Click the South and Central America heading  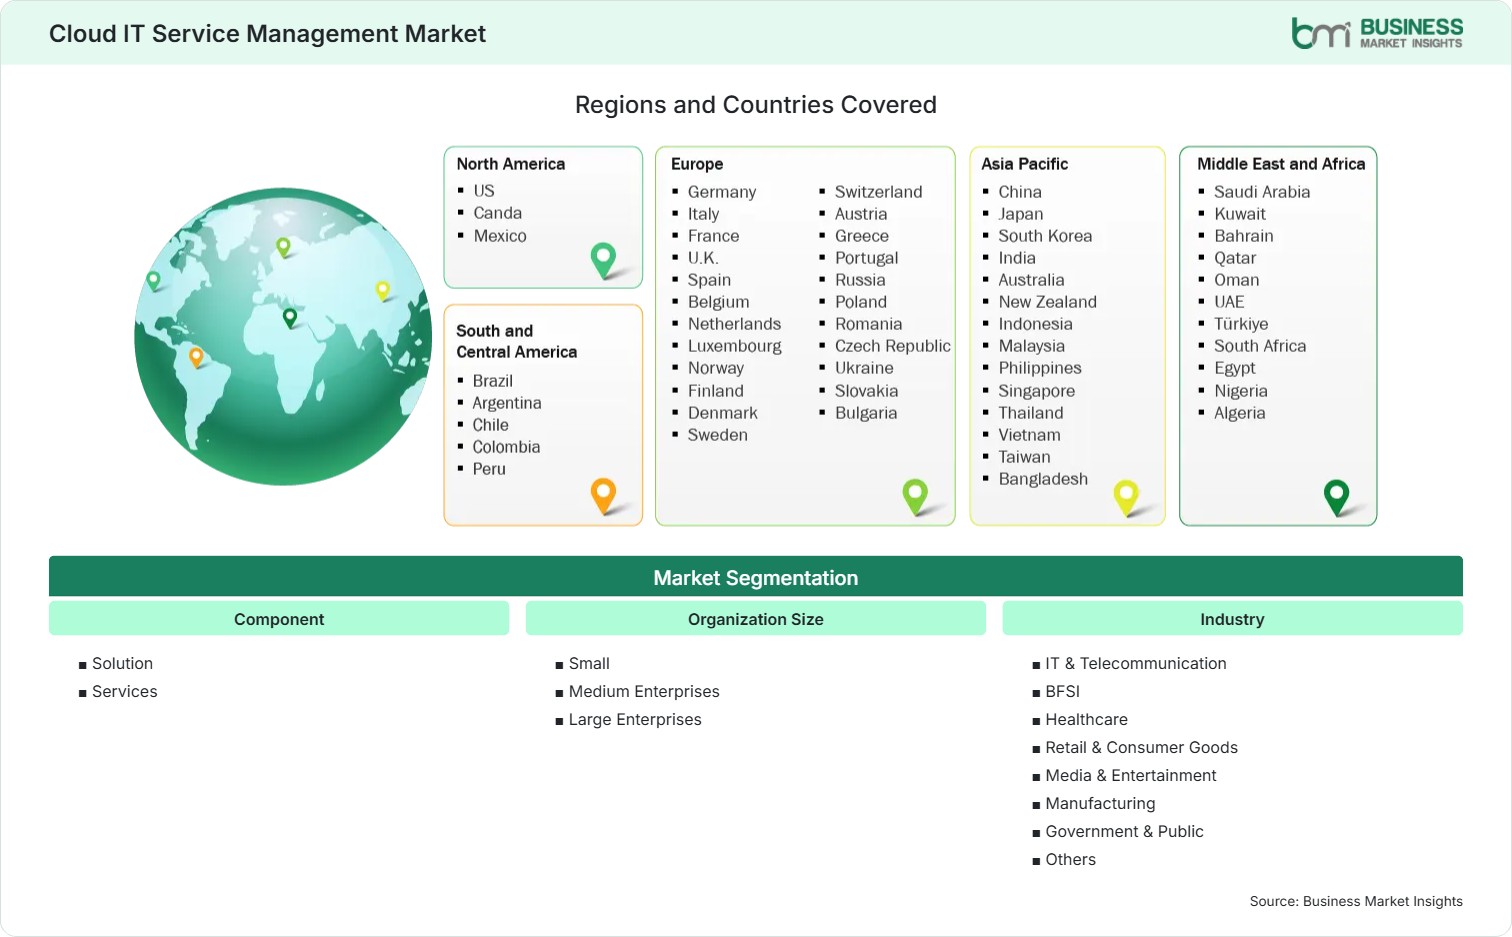click(x=517, y=341)
